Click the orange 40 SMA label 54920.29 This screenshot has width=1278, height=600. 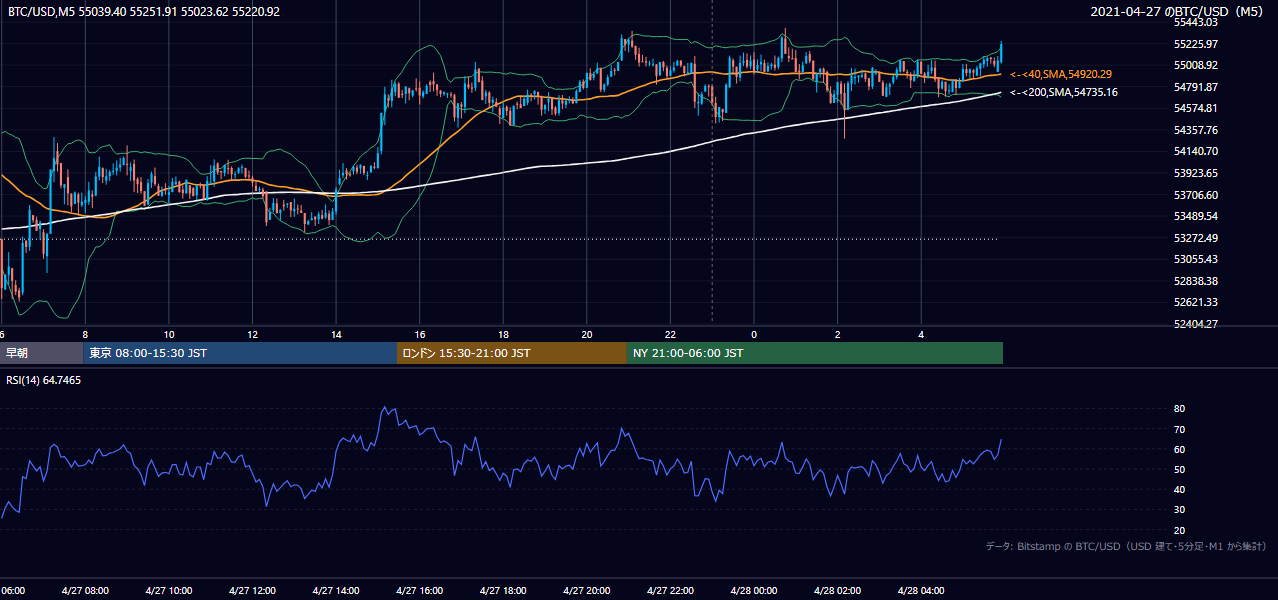point(1061,74)
